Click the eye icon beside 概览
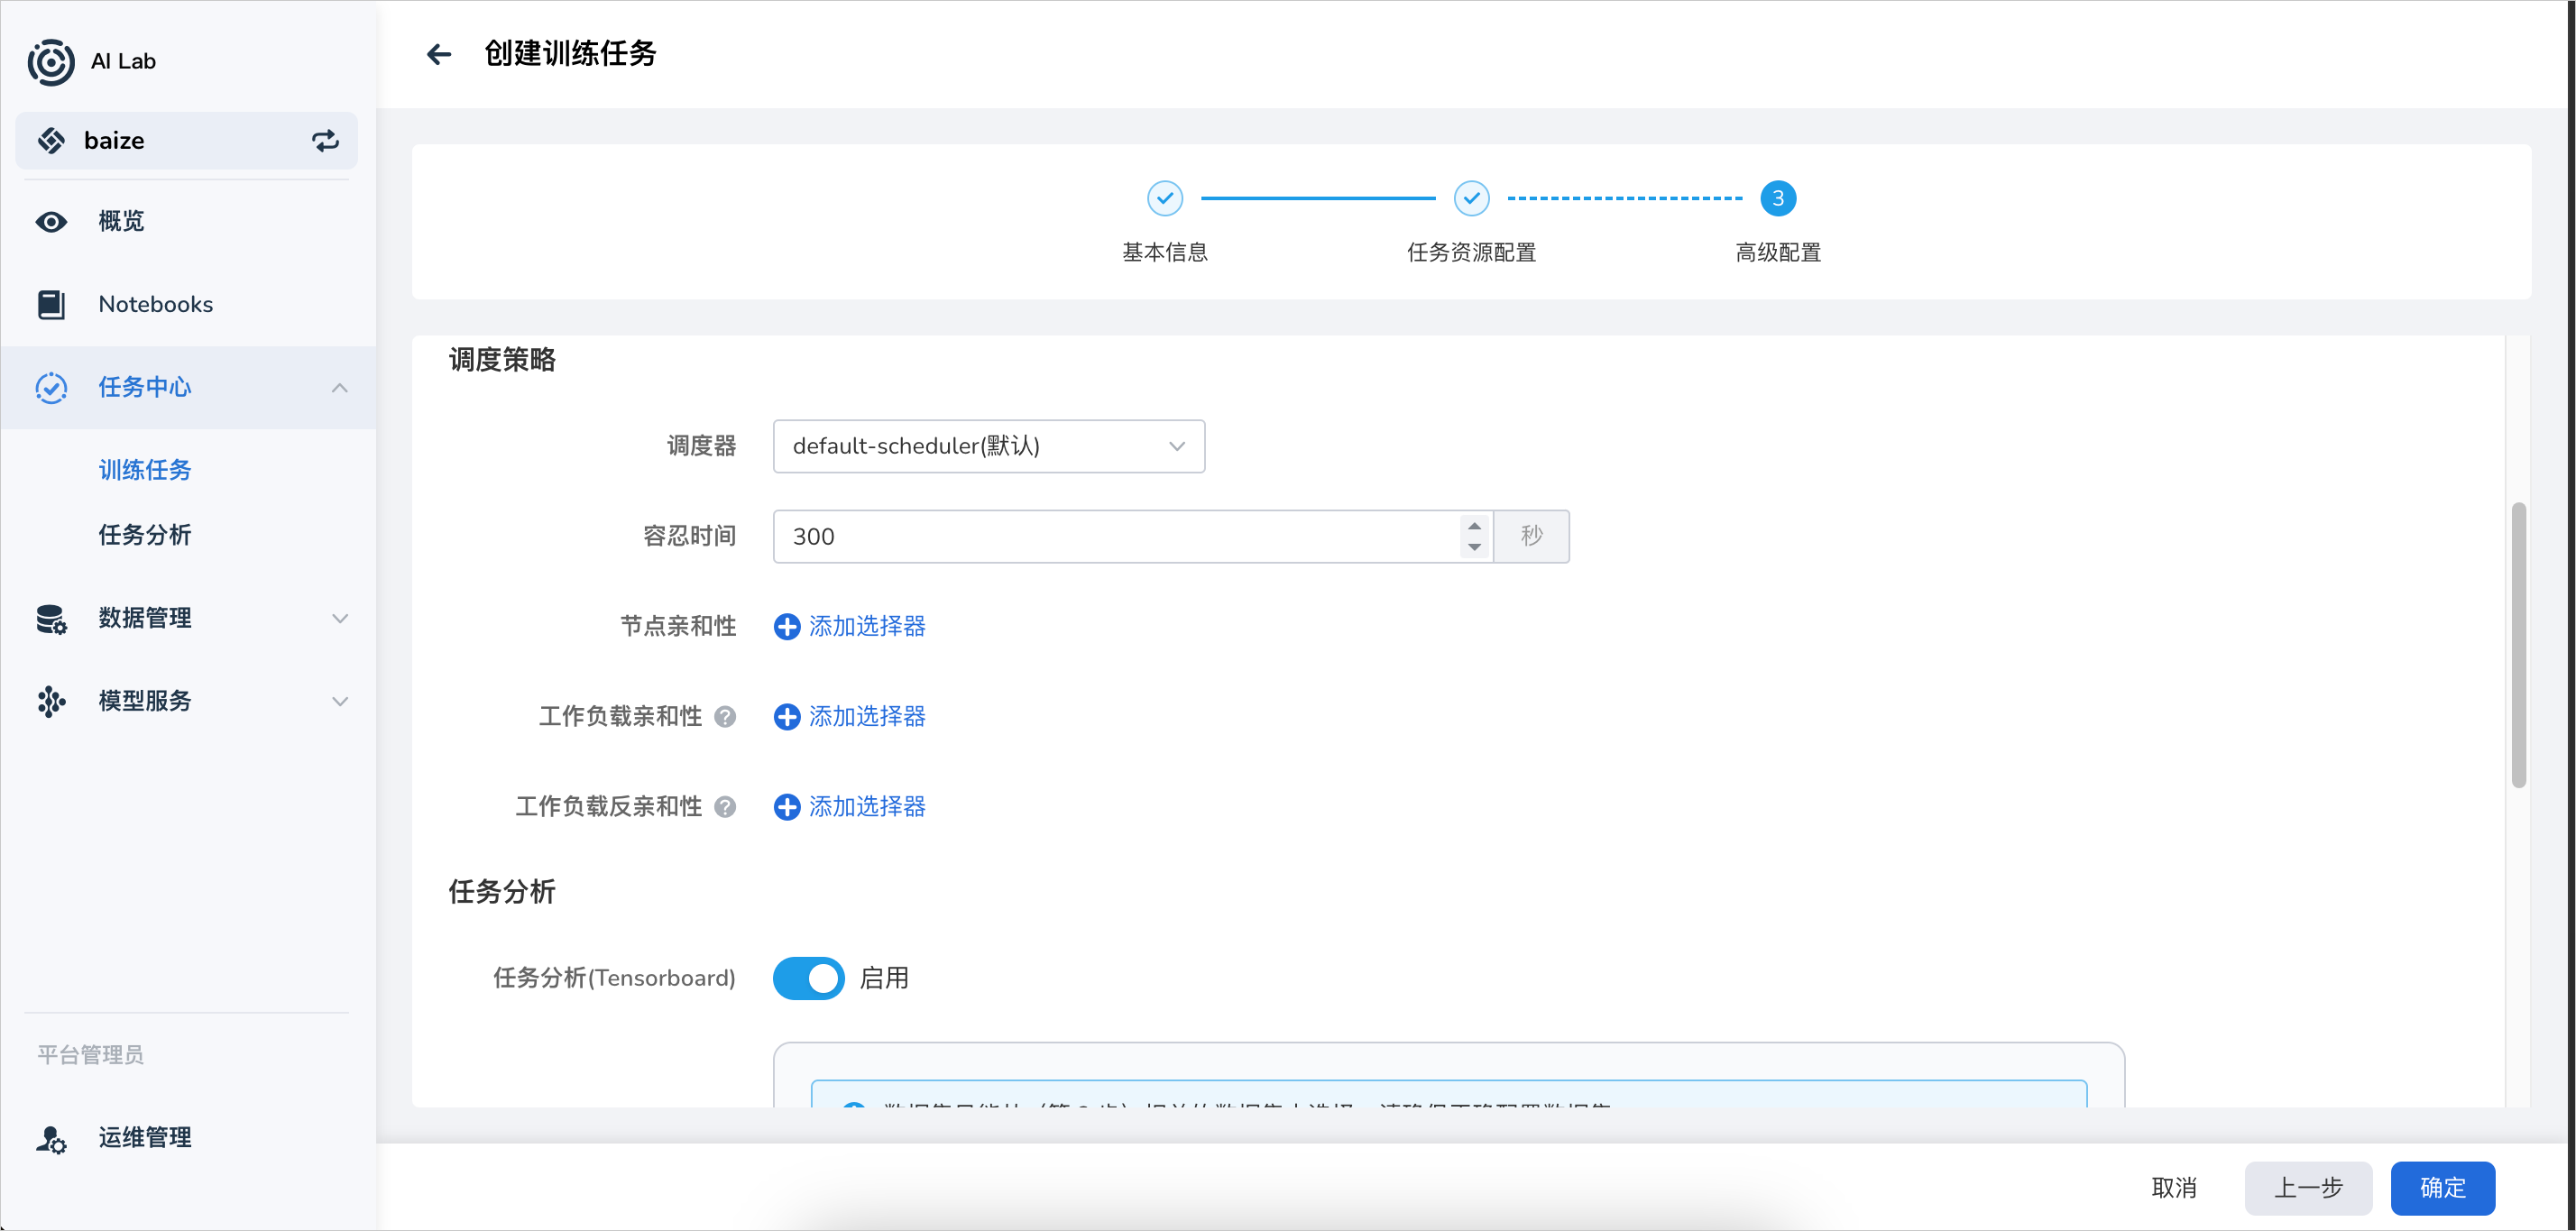The width and height of the screenshot is (2576, 1231). click(x=51, y=221)
